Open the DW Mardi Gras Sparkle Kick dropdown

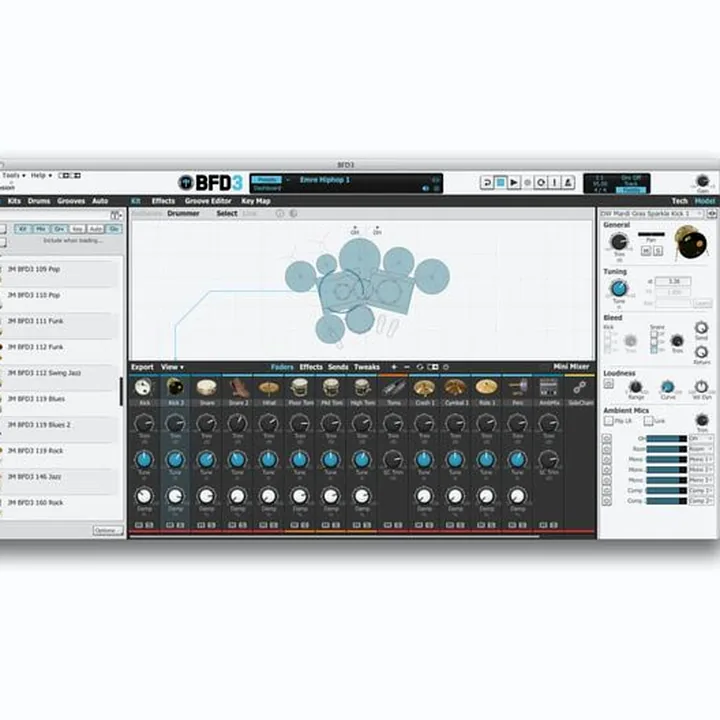pos(651,214)
